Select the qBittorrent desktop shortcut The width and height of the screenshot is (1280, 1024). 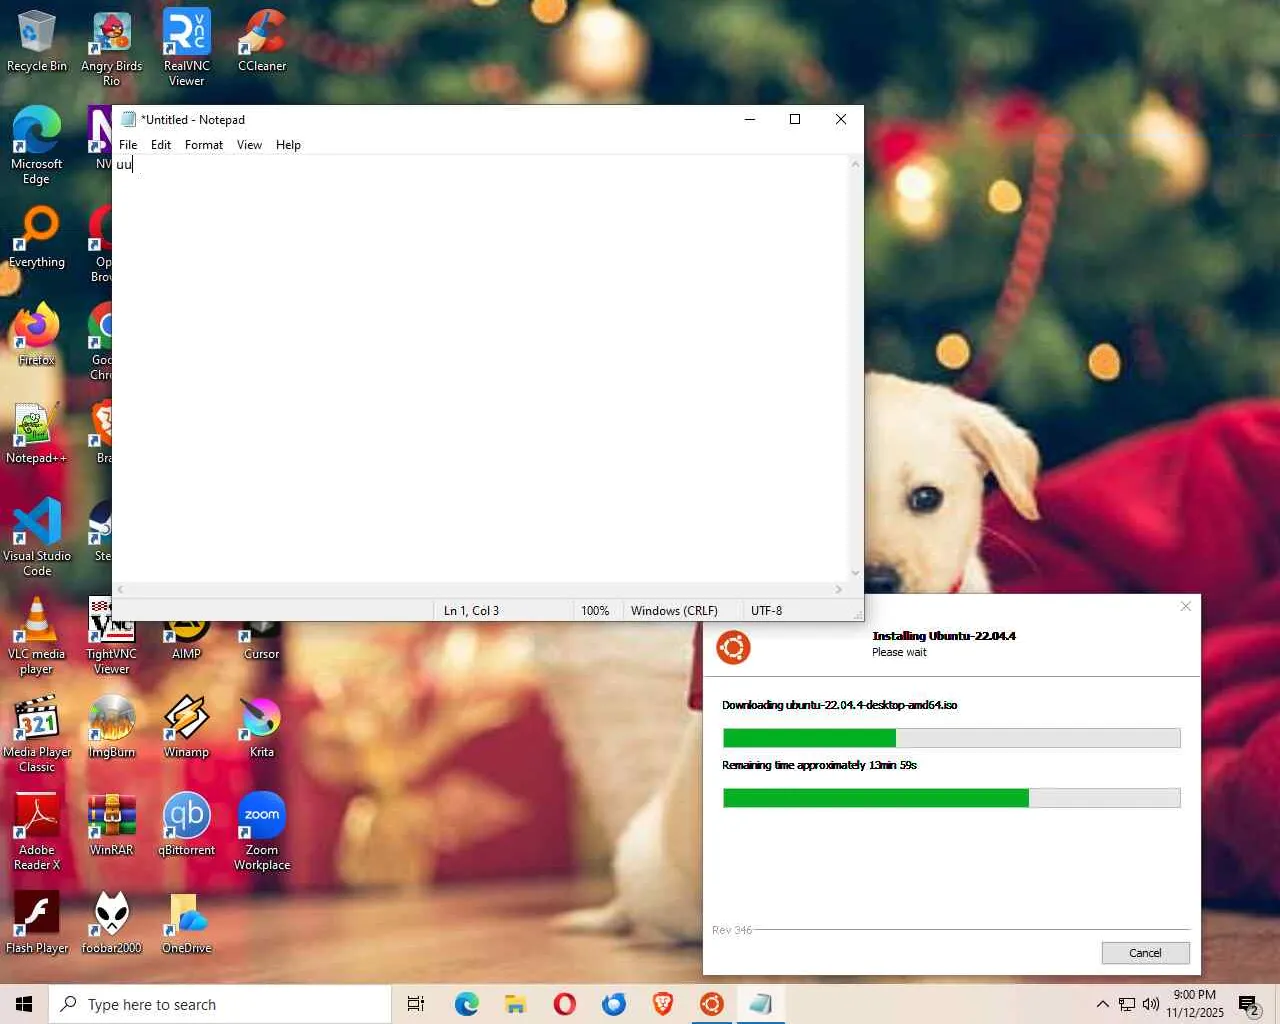tap(186, 825)
